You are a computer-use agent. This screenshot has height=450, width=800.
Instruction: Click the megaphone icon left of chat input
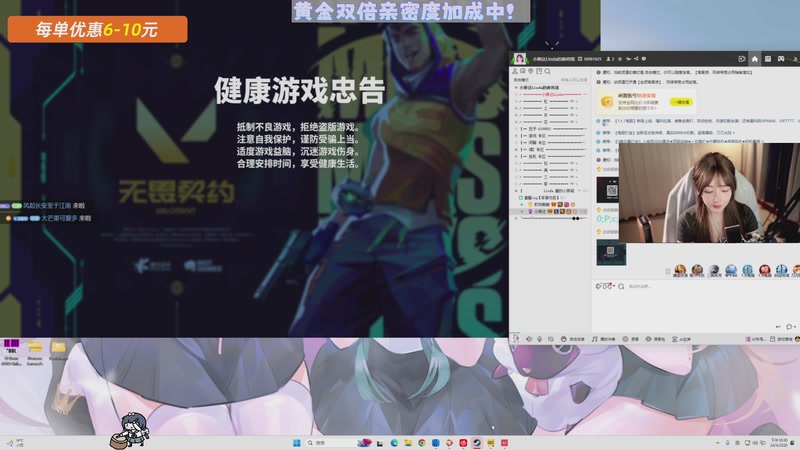click(598, 286)
